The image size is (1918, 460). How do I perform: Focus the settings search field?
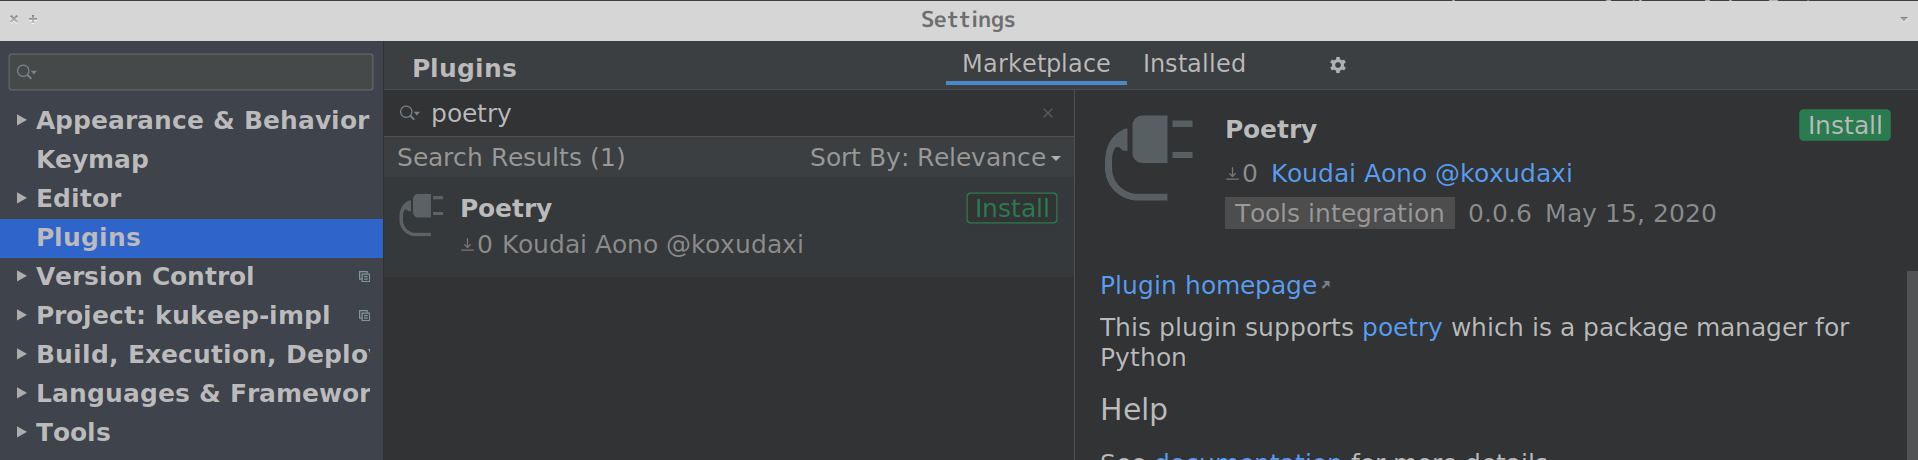[x=191, y=72]
